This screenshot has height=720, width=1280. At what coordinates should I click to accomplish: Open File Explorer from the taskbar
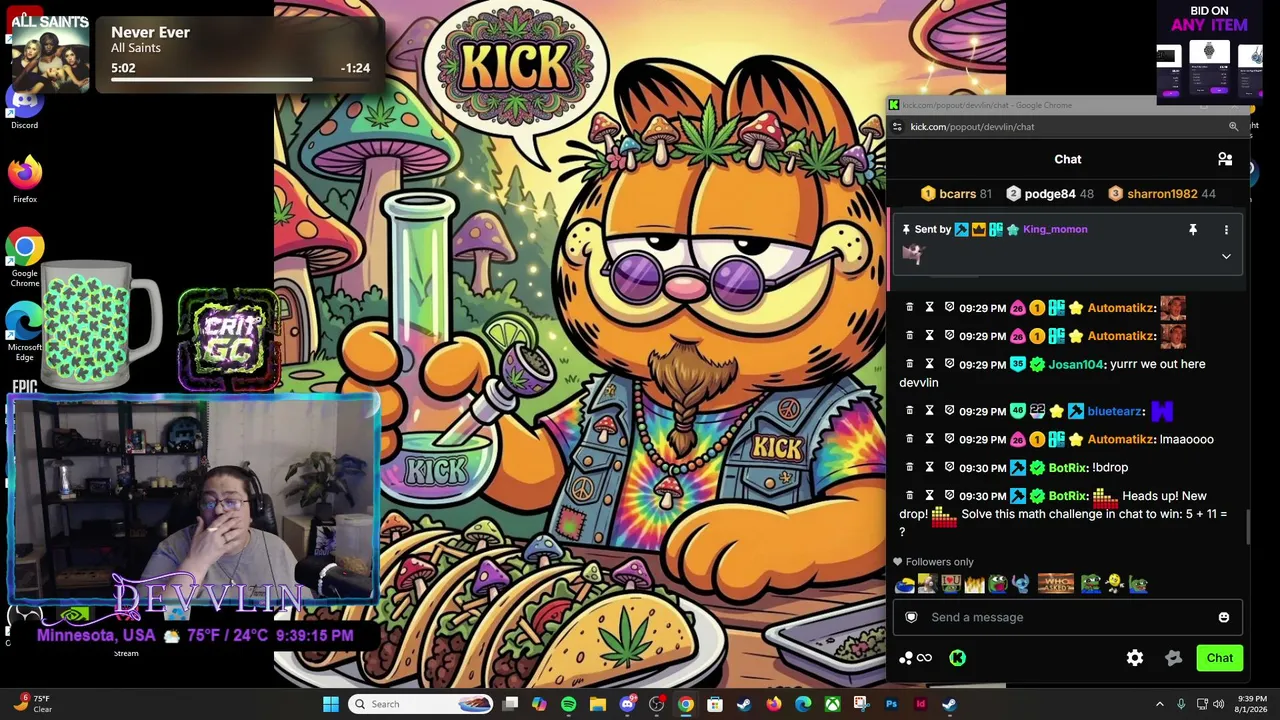click(x=598, y=704)
